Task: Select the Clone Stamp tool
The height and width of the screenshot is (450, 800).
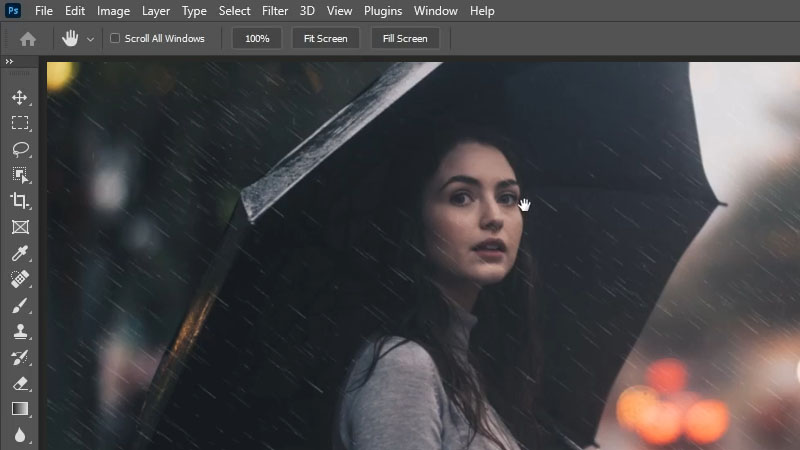Action: (20, 331)
